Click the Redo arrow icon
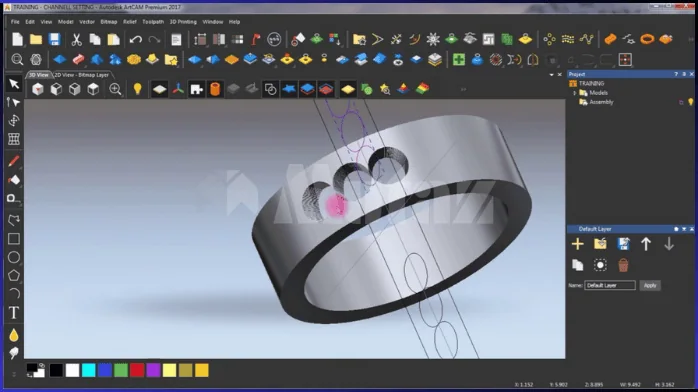698x392 pixels. pos(154,40)
